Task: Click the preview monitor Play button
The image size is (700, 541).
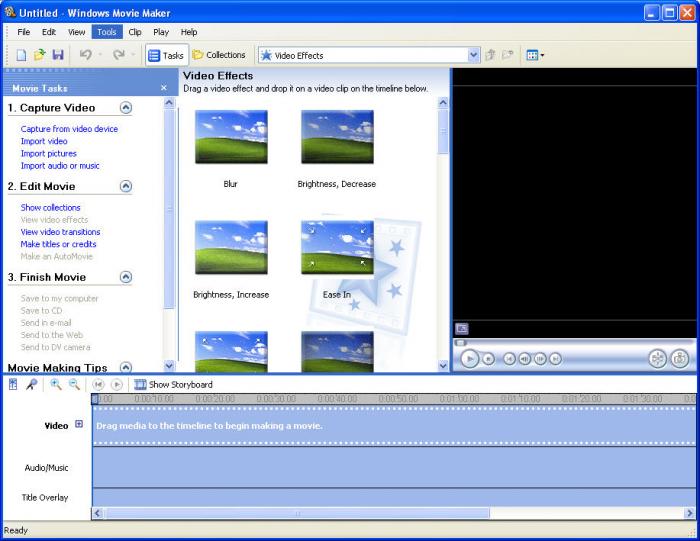Action: 470,358
